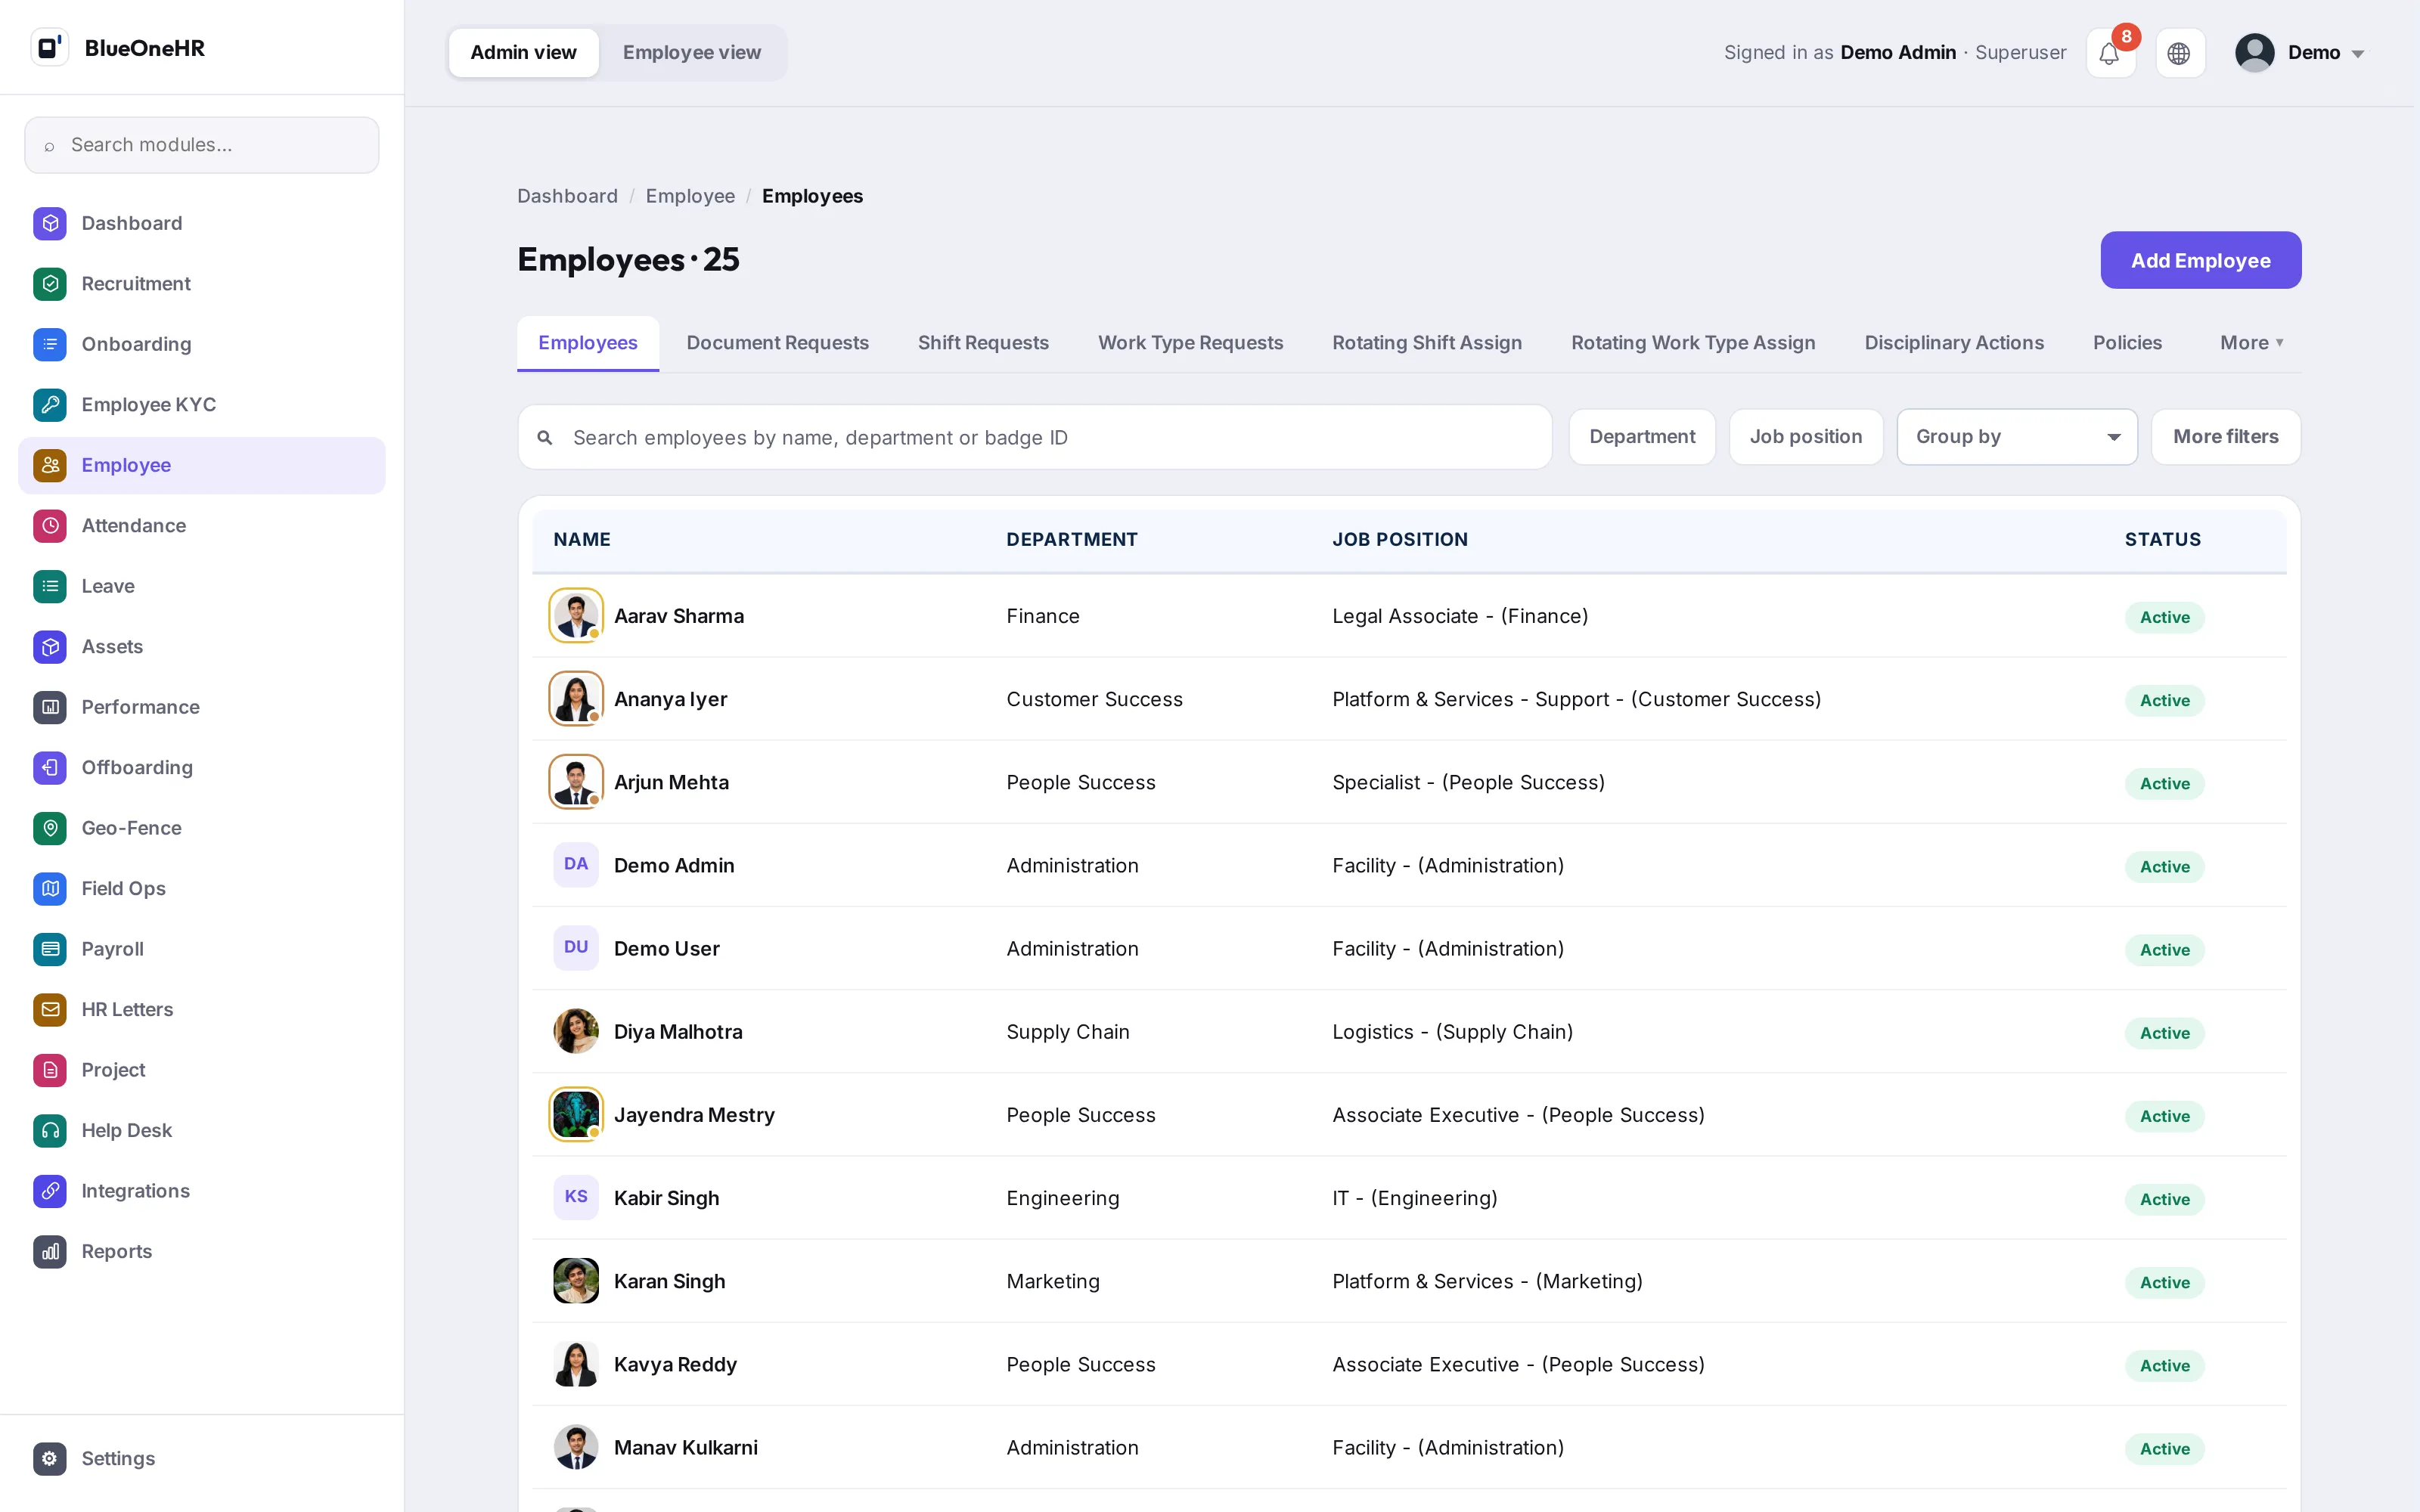Viewport: 2420px width, 1512px height.
Task: Open the Assets module
Action: point(202,647)
